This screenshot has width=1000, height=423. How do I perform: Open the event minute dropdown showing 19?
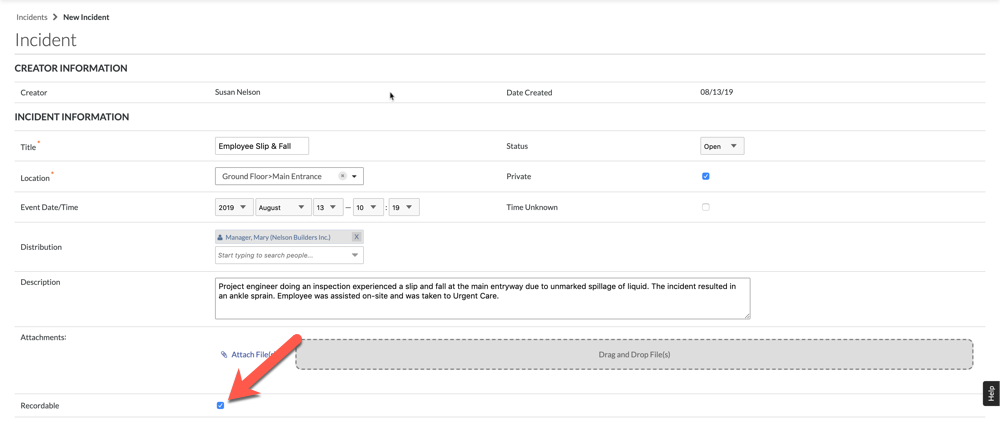coord(403,207)
